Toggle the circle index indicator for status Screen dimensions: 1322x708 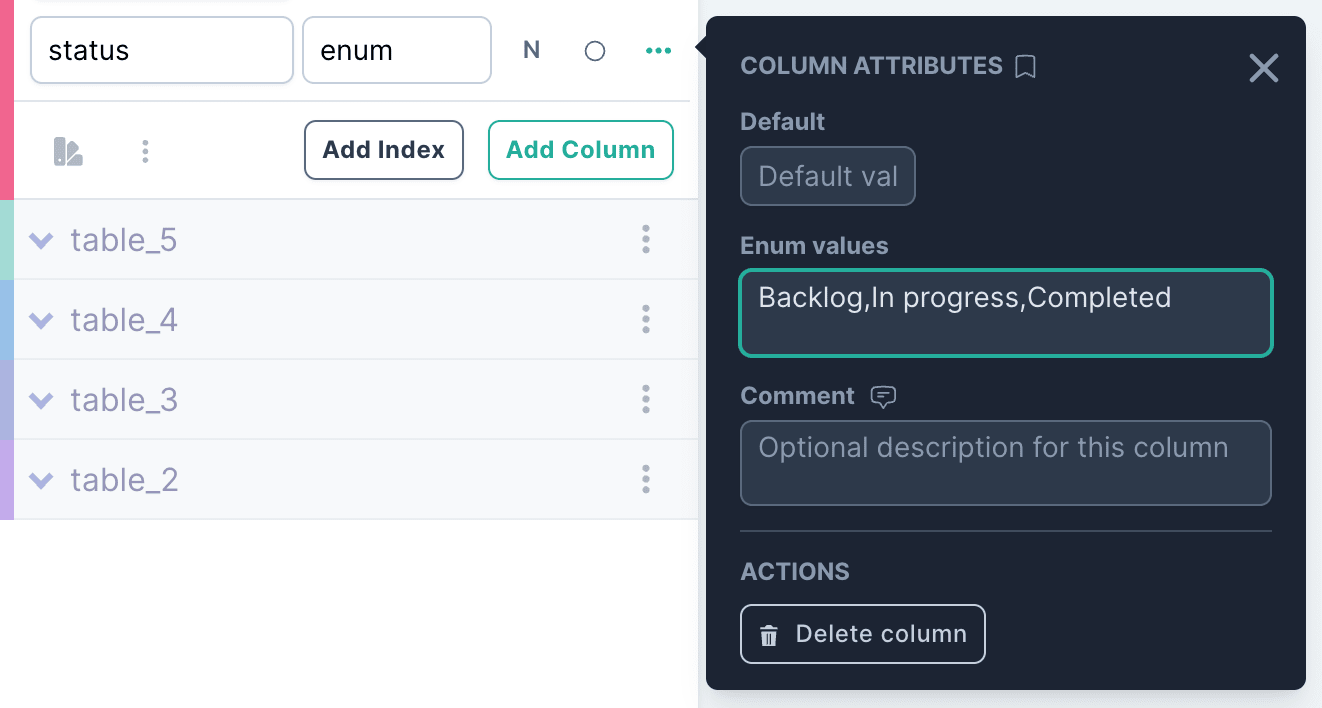click(595, 50)
